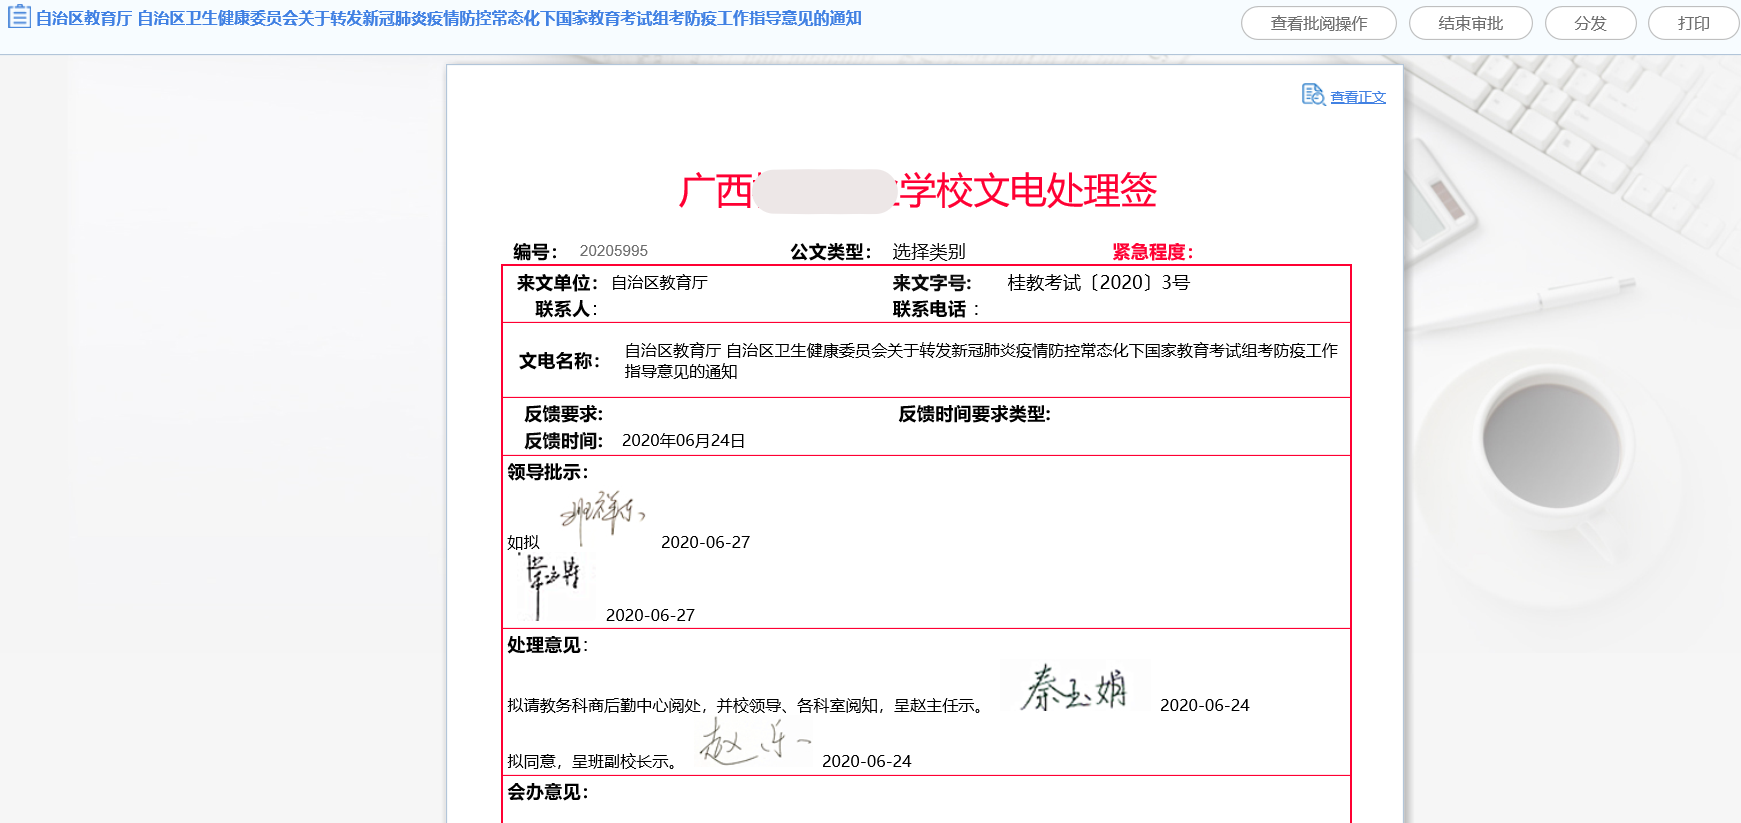This screenshot has height=823, width=1741.
Task: Click the 查看正文 magnifier document icon
Action: [1313, 95]
